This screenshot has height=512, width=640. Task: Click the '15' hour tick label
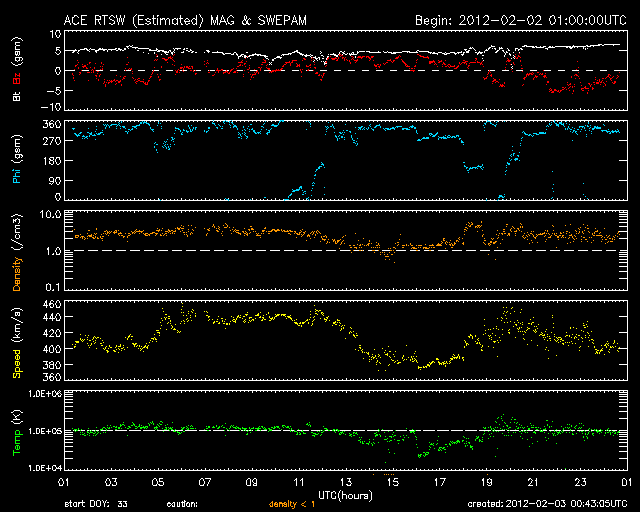[393, 483]
